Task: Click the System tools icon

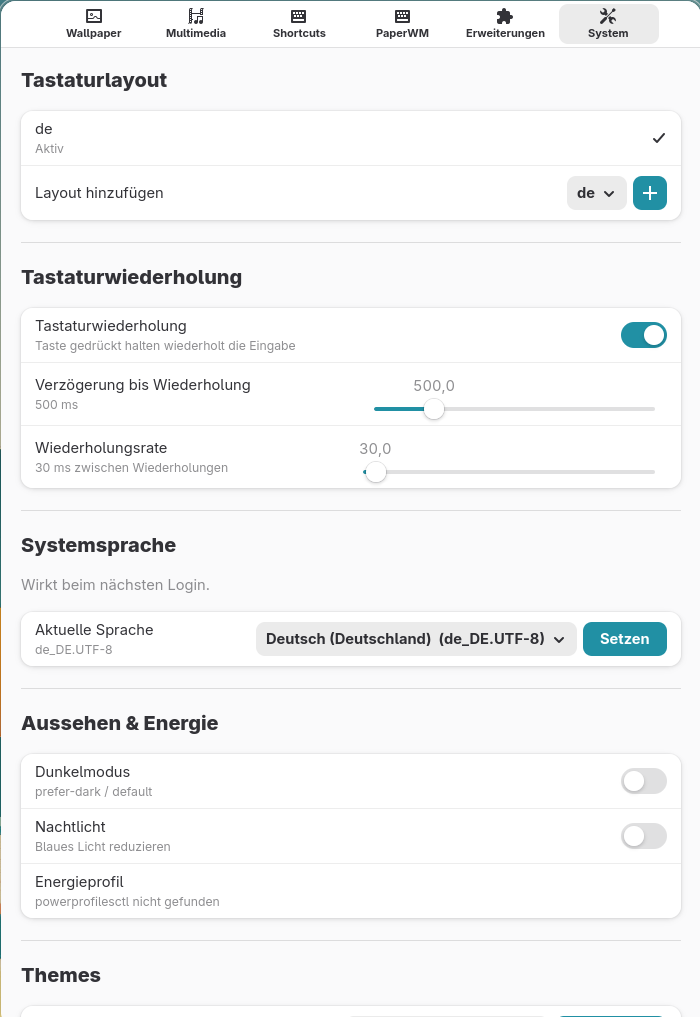Action: pos(608,16)
